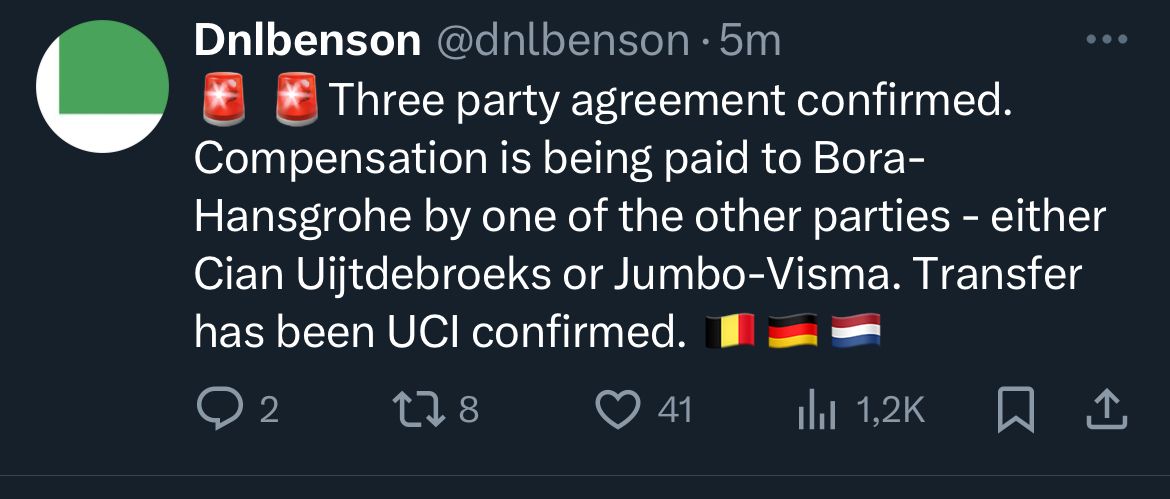Viewport: 1170px width, 499px height.
Task: Click the reply count 2
Action: point(267,411)
